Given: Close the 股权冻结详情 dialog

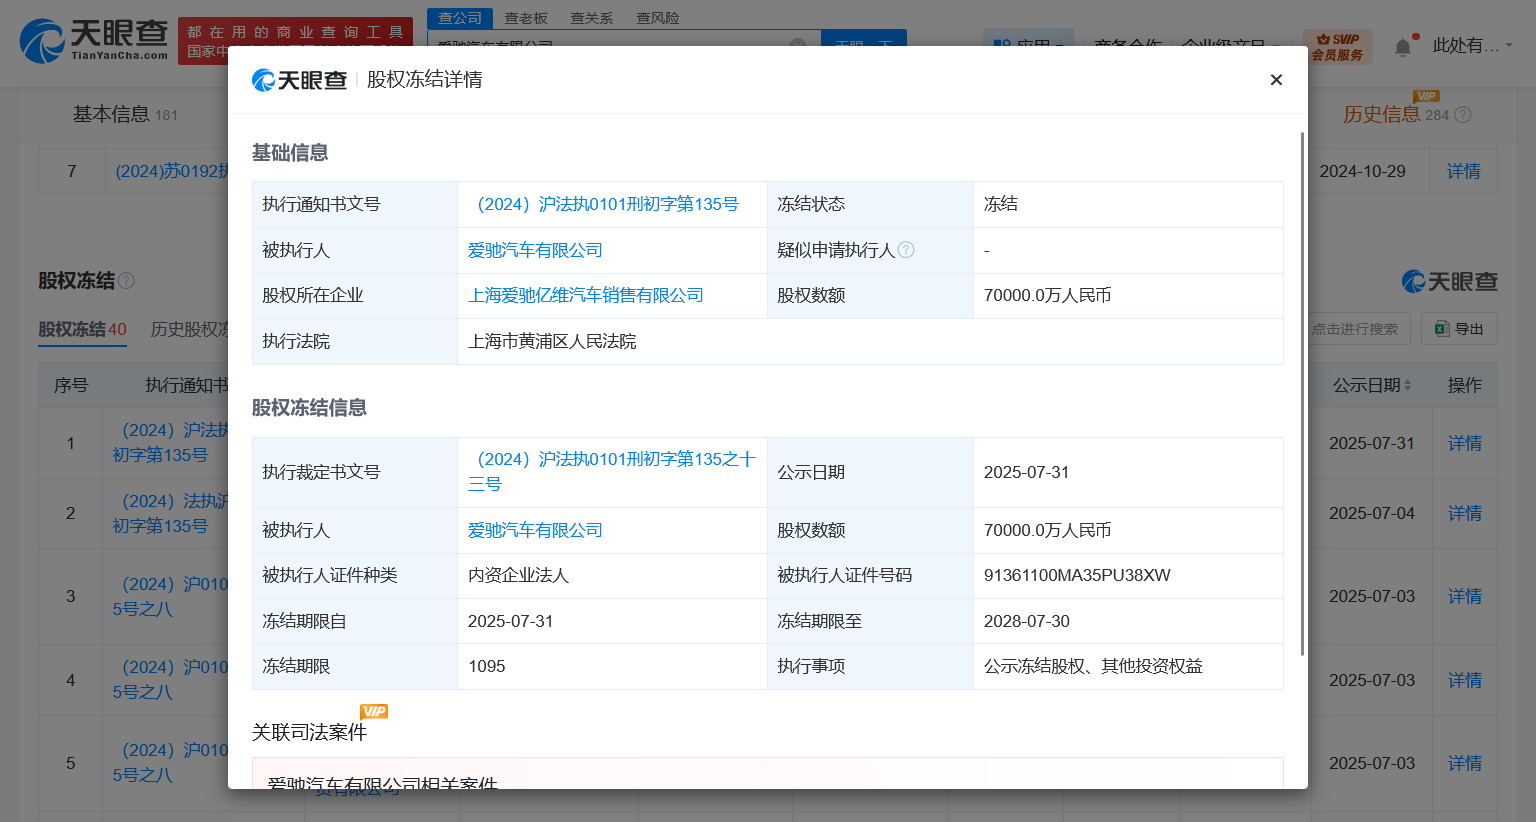Looking at the screenshot, I should (x=1276, y=80).
